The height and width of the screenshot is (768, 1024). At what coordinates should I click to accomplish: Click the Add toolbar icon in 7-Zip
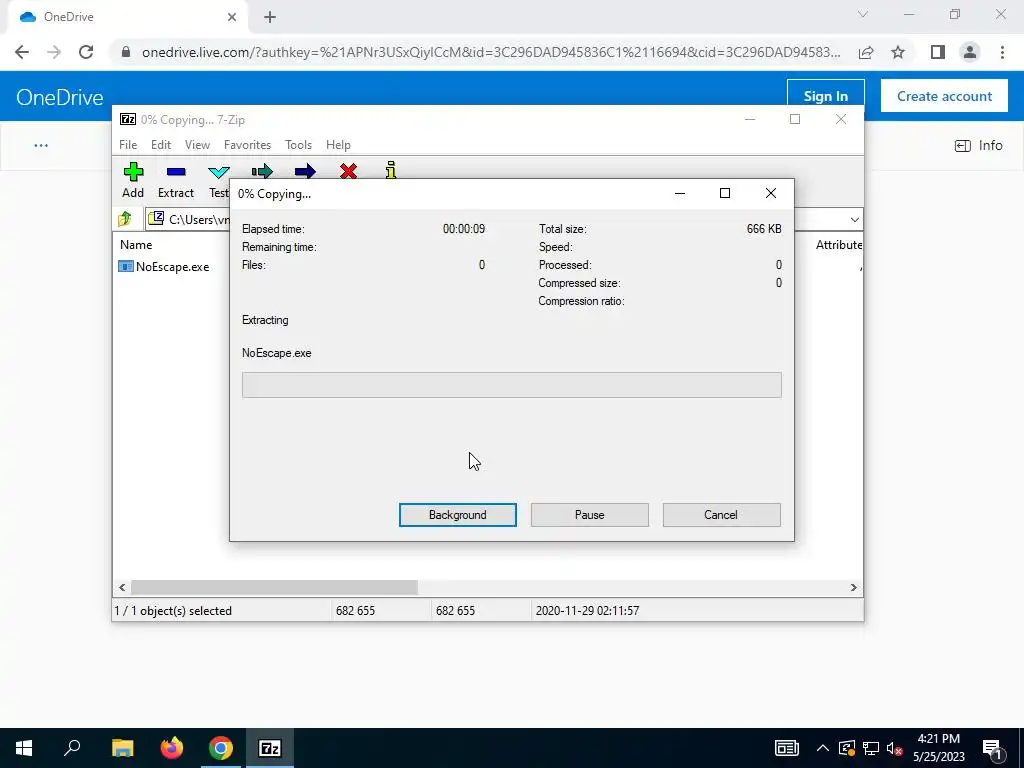[x=133, y=172]
